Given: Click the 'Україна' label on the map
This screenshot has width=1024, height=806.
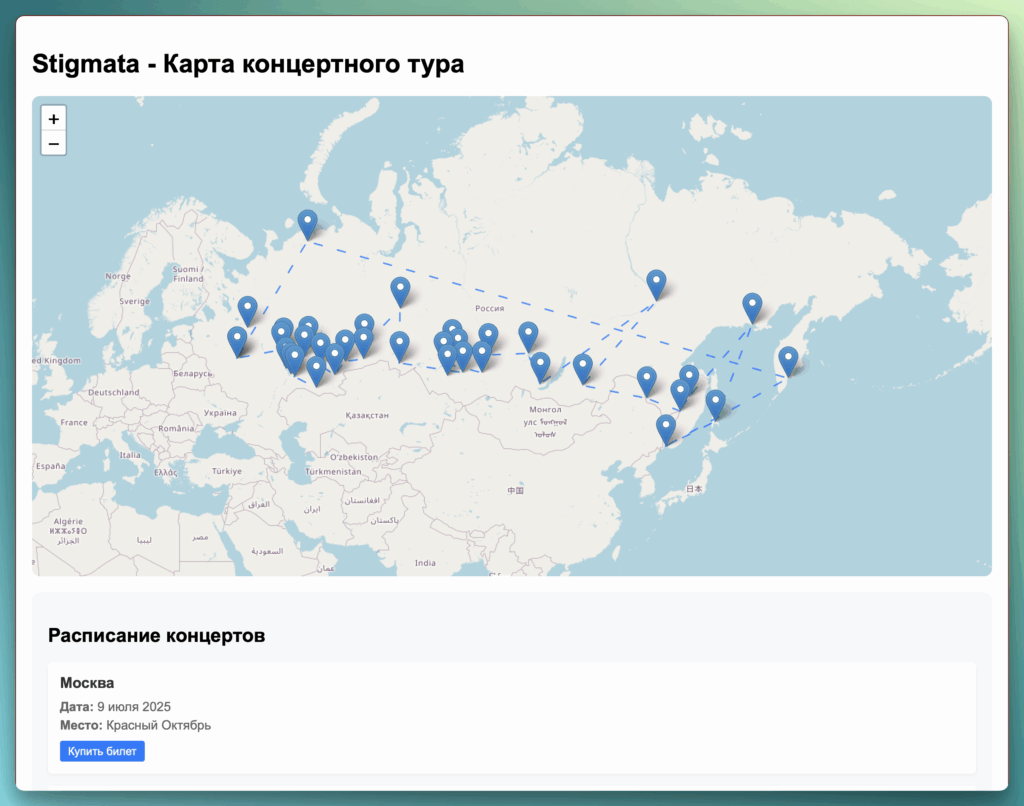Looking at the screenshot, I should point(220,413).
